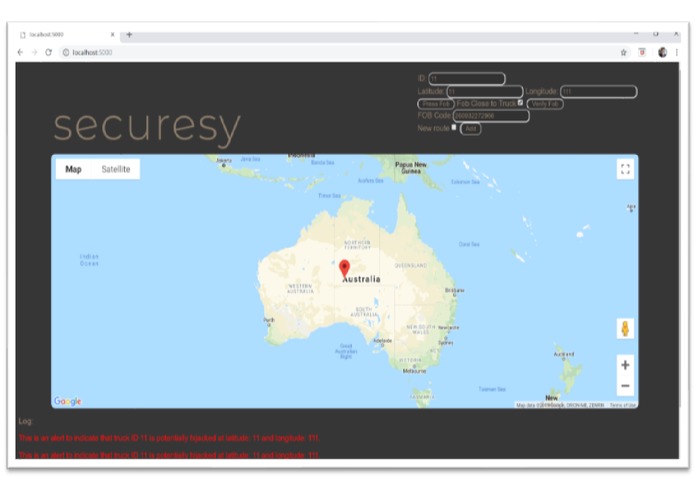Click the Street View pegman icon

625,329
